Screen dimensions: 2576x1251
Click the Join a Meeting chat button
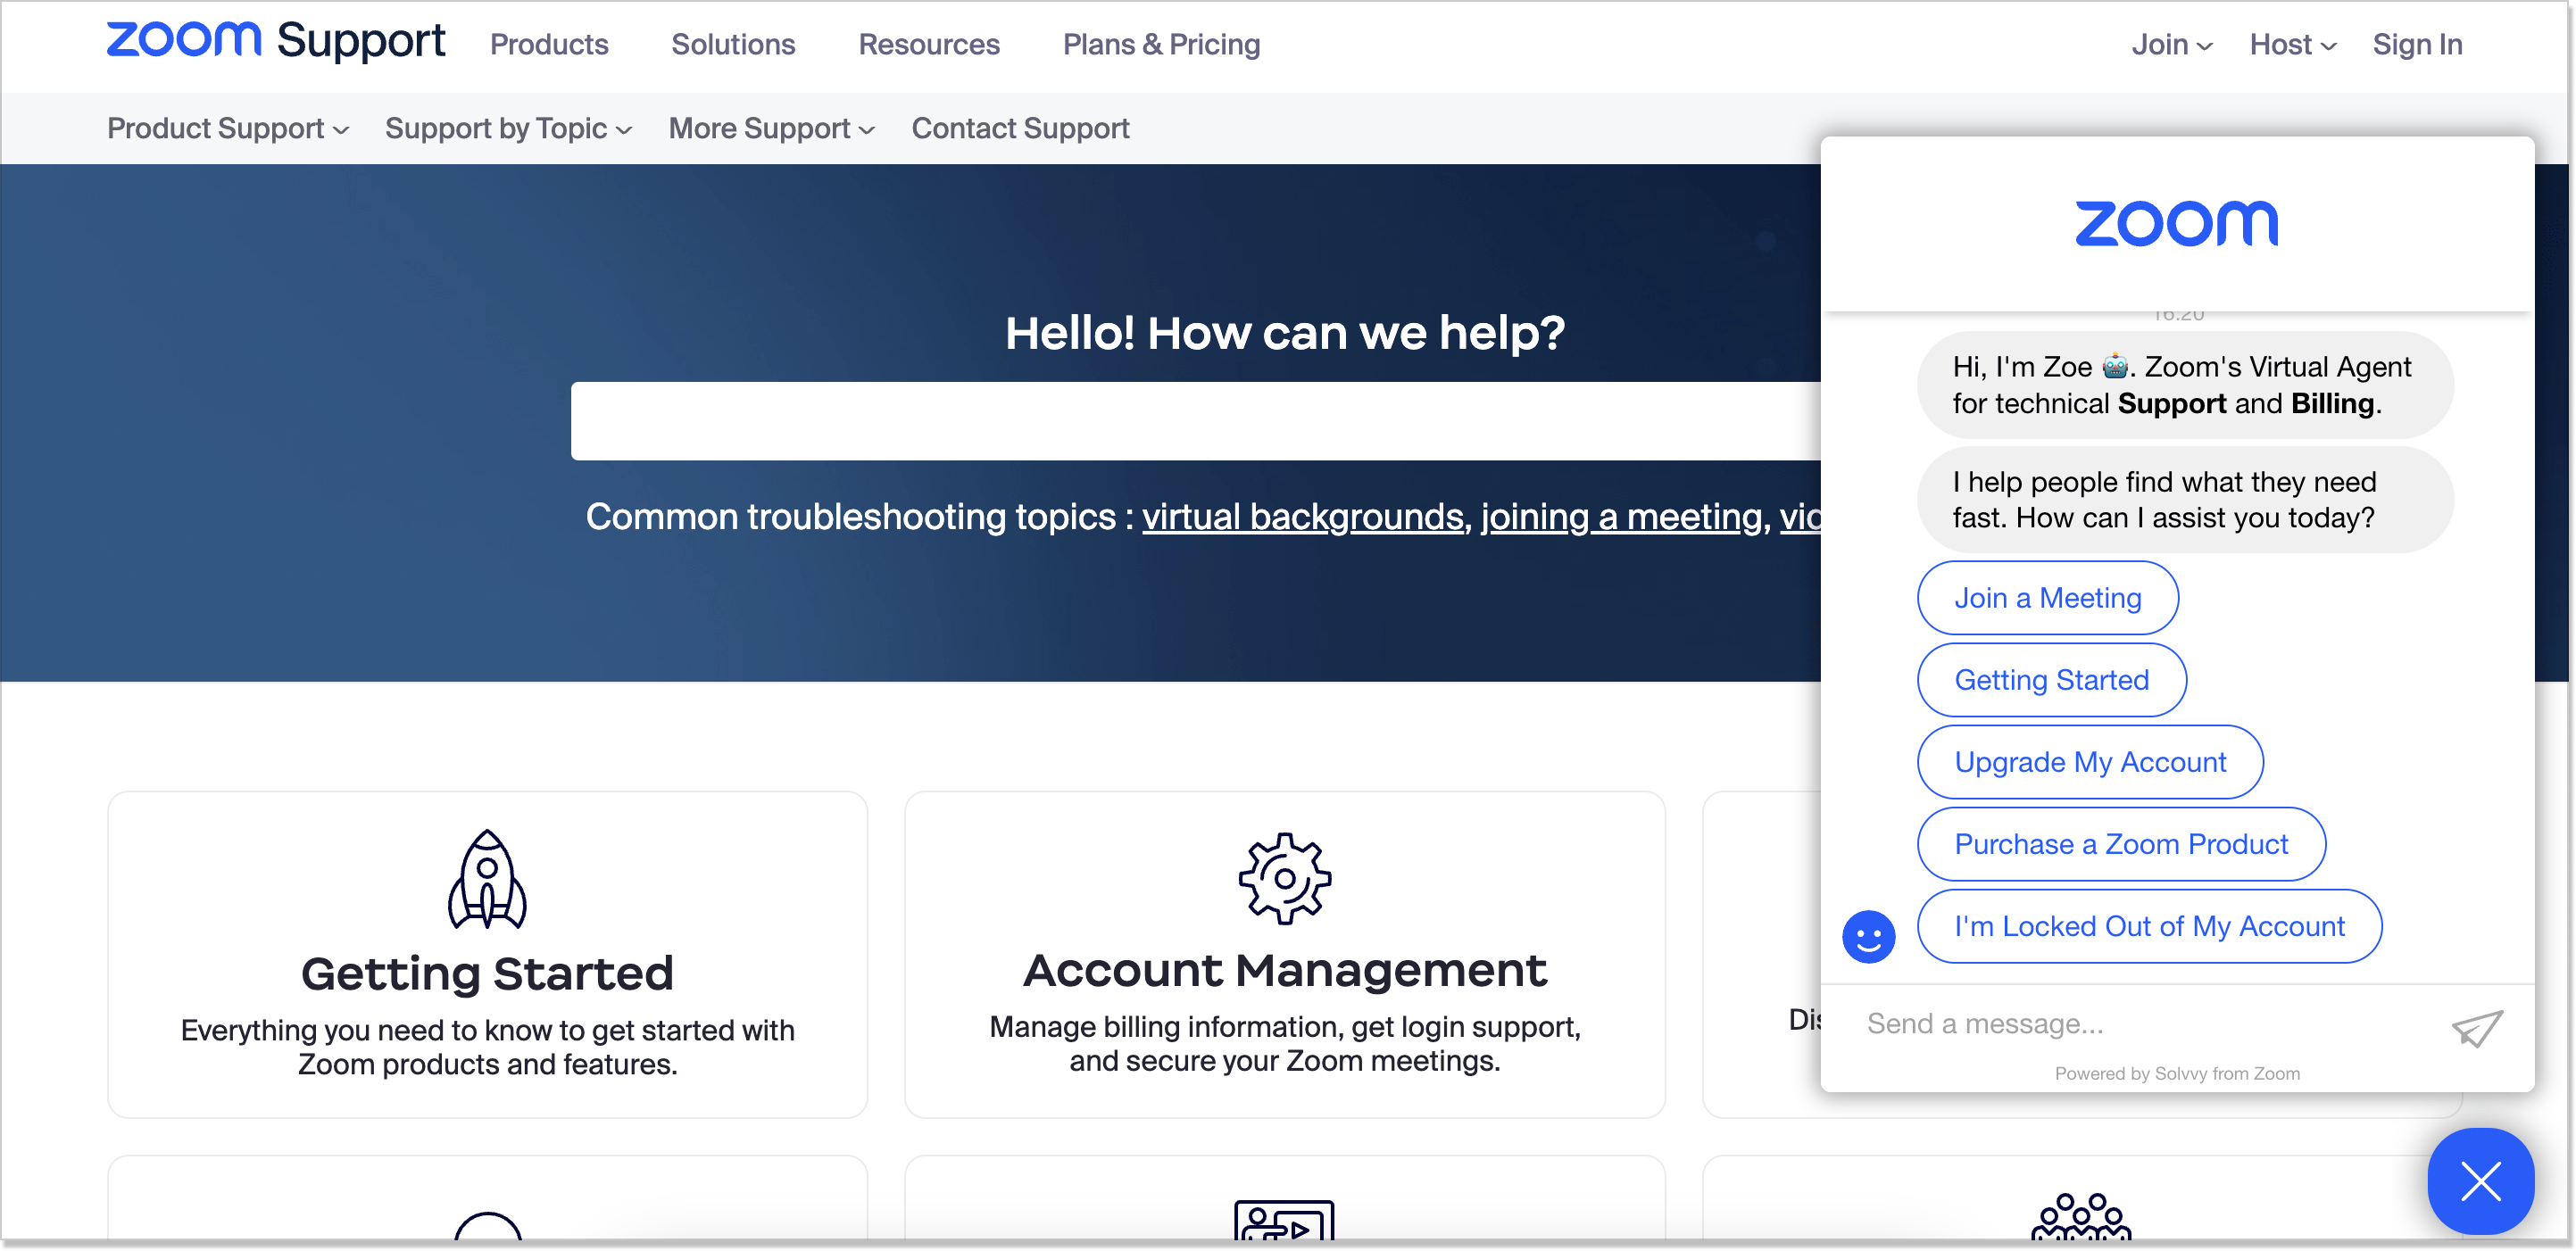pyautogui.click(x=2047, y=596)
